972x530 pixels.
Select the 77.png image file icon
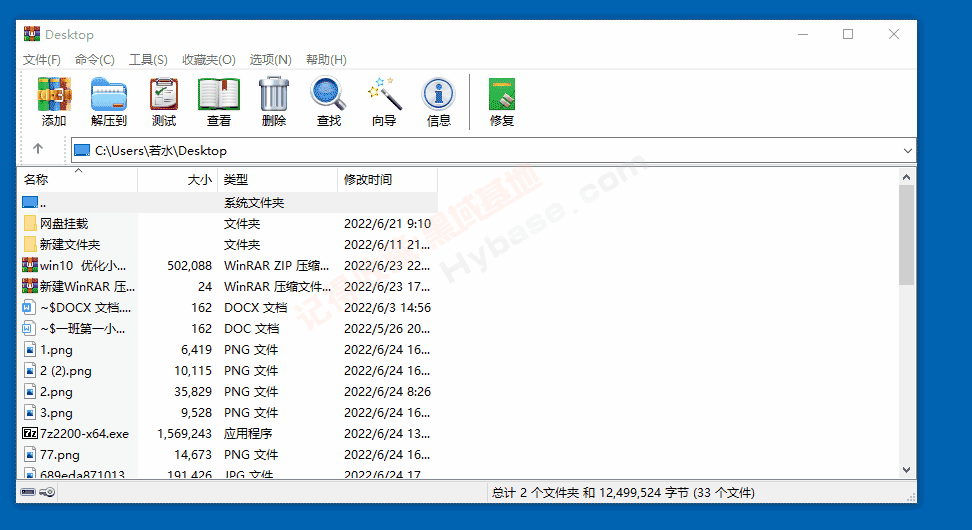click(x=29, y=454)
